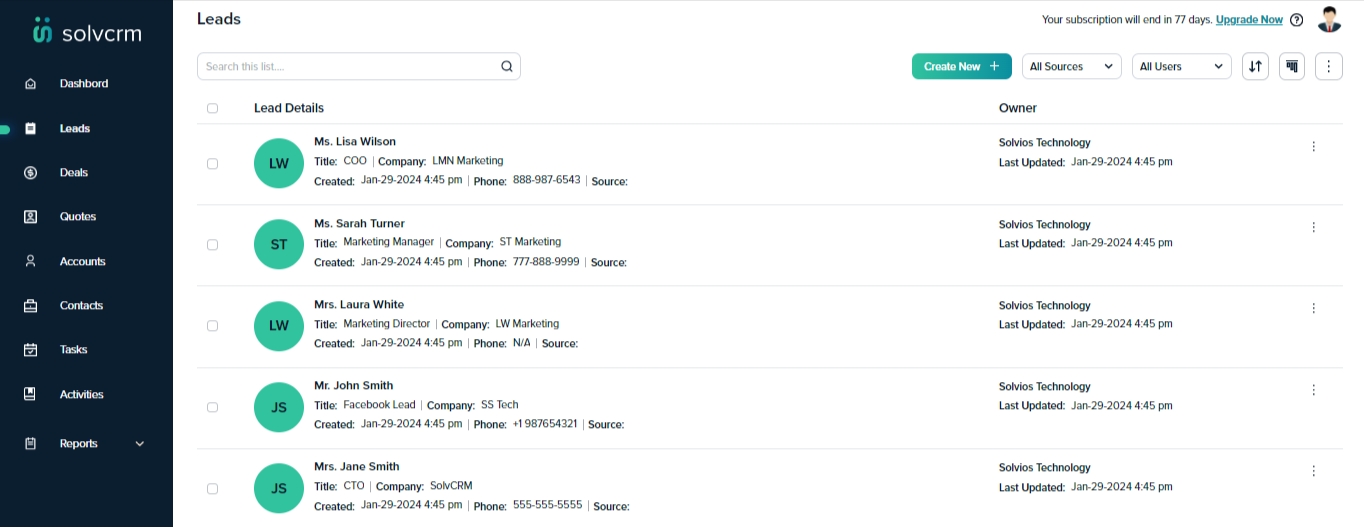This screenshot has height=527, width=1364.
Task: Click the JS avatar of Jane Smith
Action: click(x=279, y=488)
